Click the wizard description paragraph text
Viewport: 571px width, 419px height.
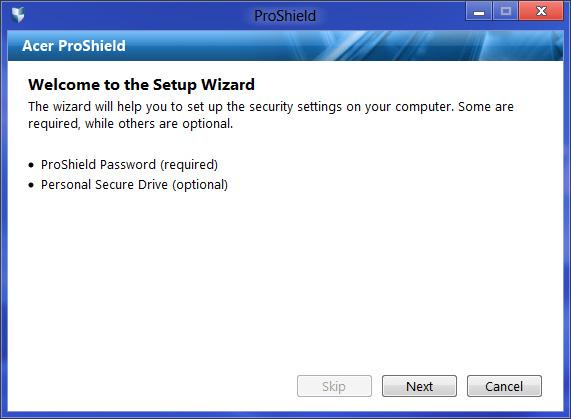tap(271, 115)
